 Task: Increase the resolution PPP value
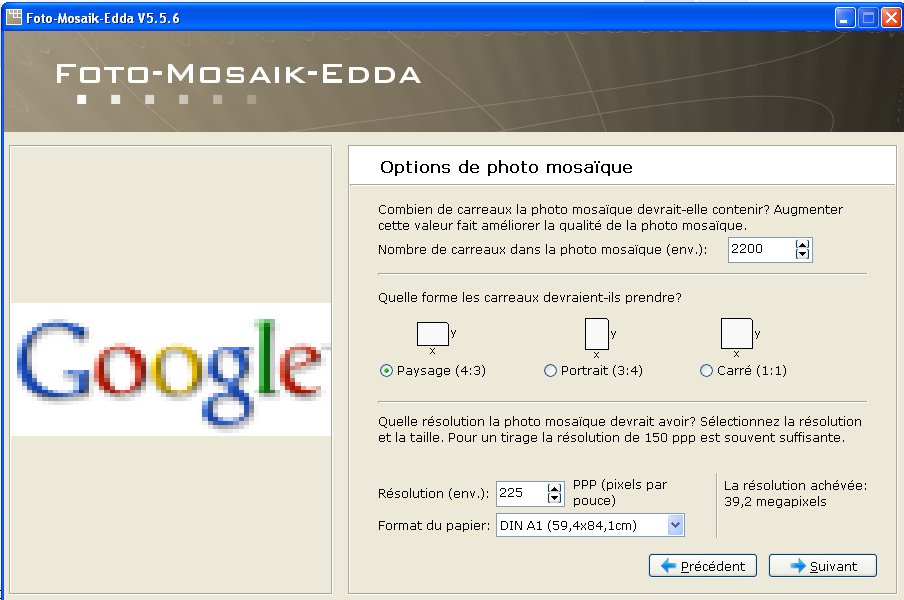[555, 488]
